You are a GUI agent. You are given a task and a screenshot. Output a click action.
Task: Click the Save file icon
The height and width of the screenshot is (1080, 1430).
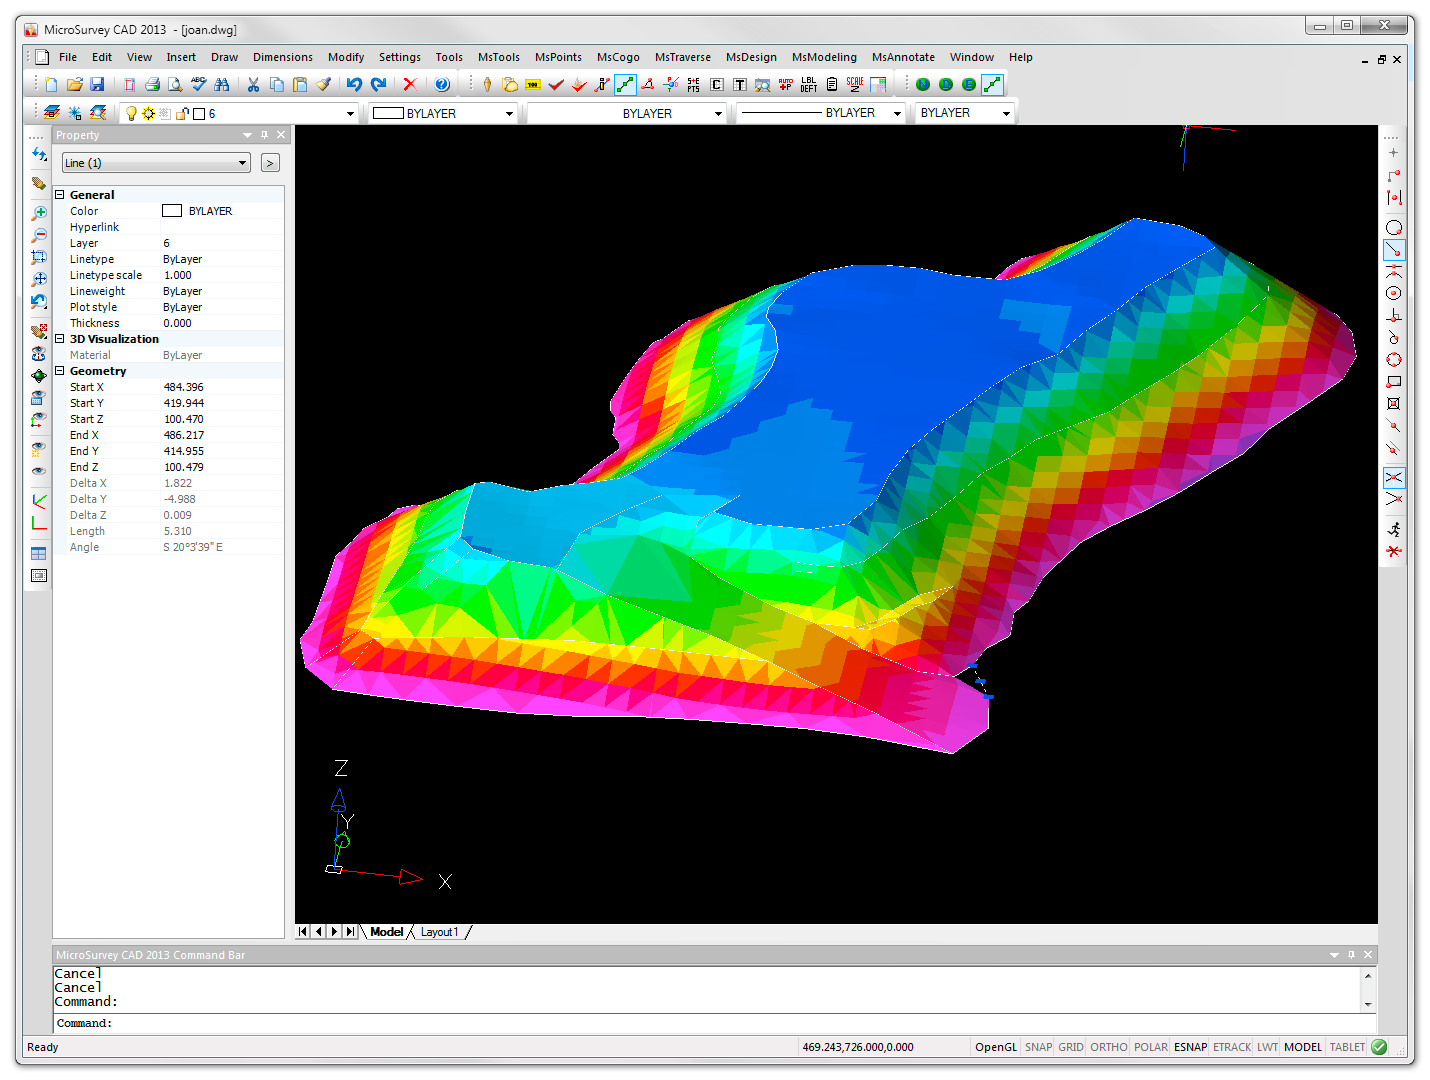coord(97,85)
